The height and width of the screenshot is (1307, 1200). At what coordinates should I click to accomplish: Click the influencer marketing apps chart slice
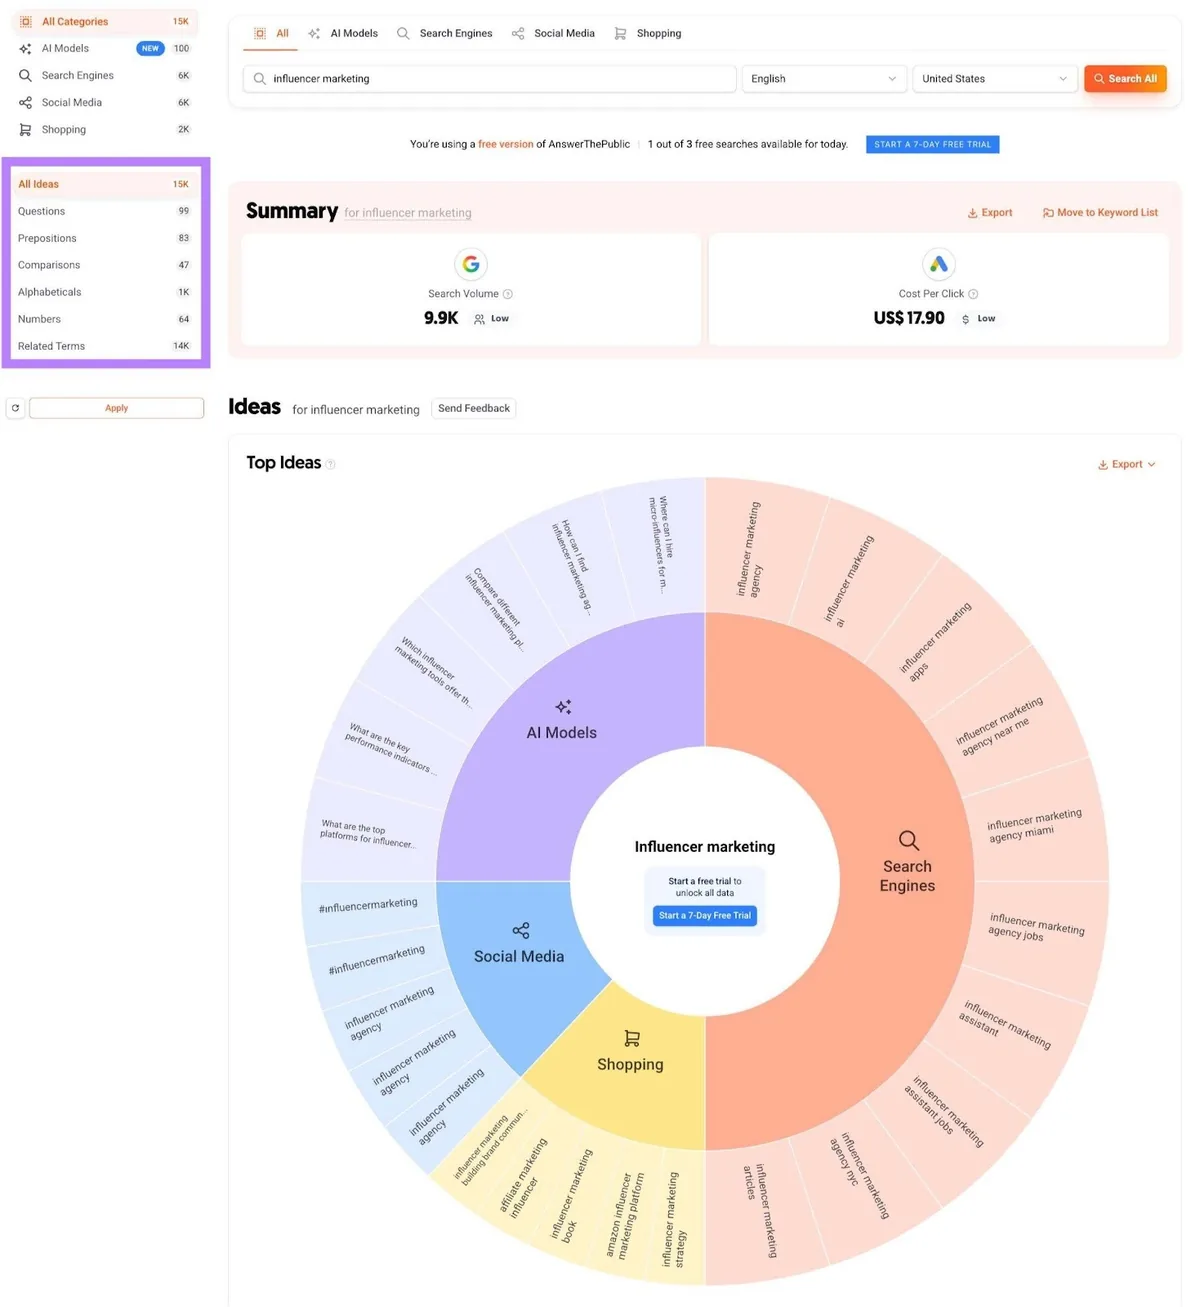tap(934, 642)
